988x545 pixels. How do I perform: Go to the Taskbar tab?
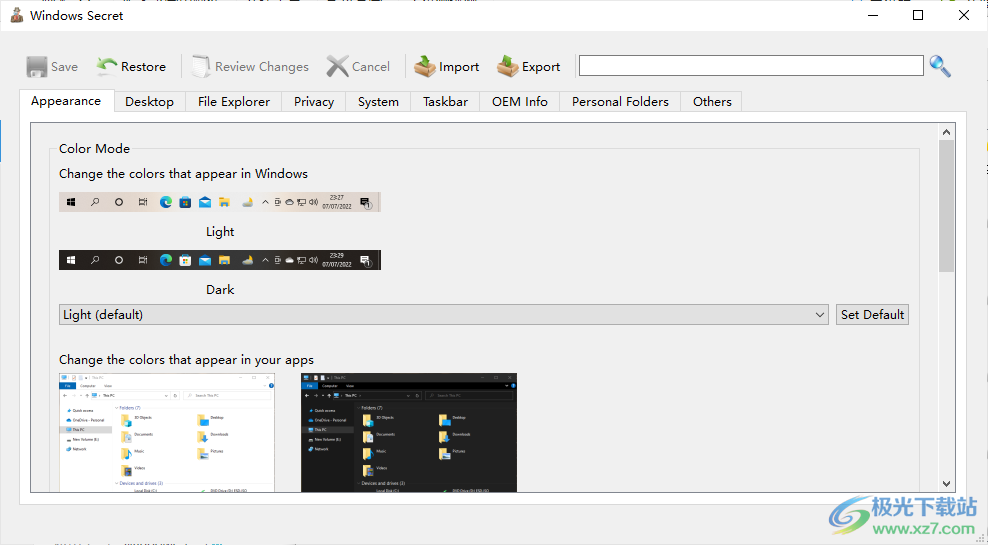click(445, 102)
